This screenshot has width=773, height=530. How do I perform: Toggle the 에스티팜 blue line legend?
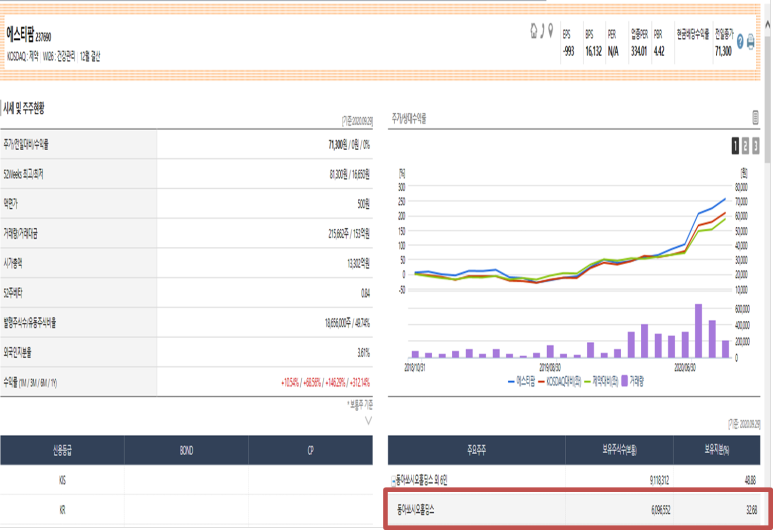coord(521,382)
